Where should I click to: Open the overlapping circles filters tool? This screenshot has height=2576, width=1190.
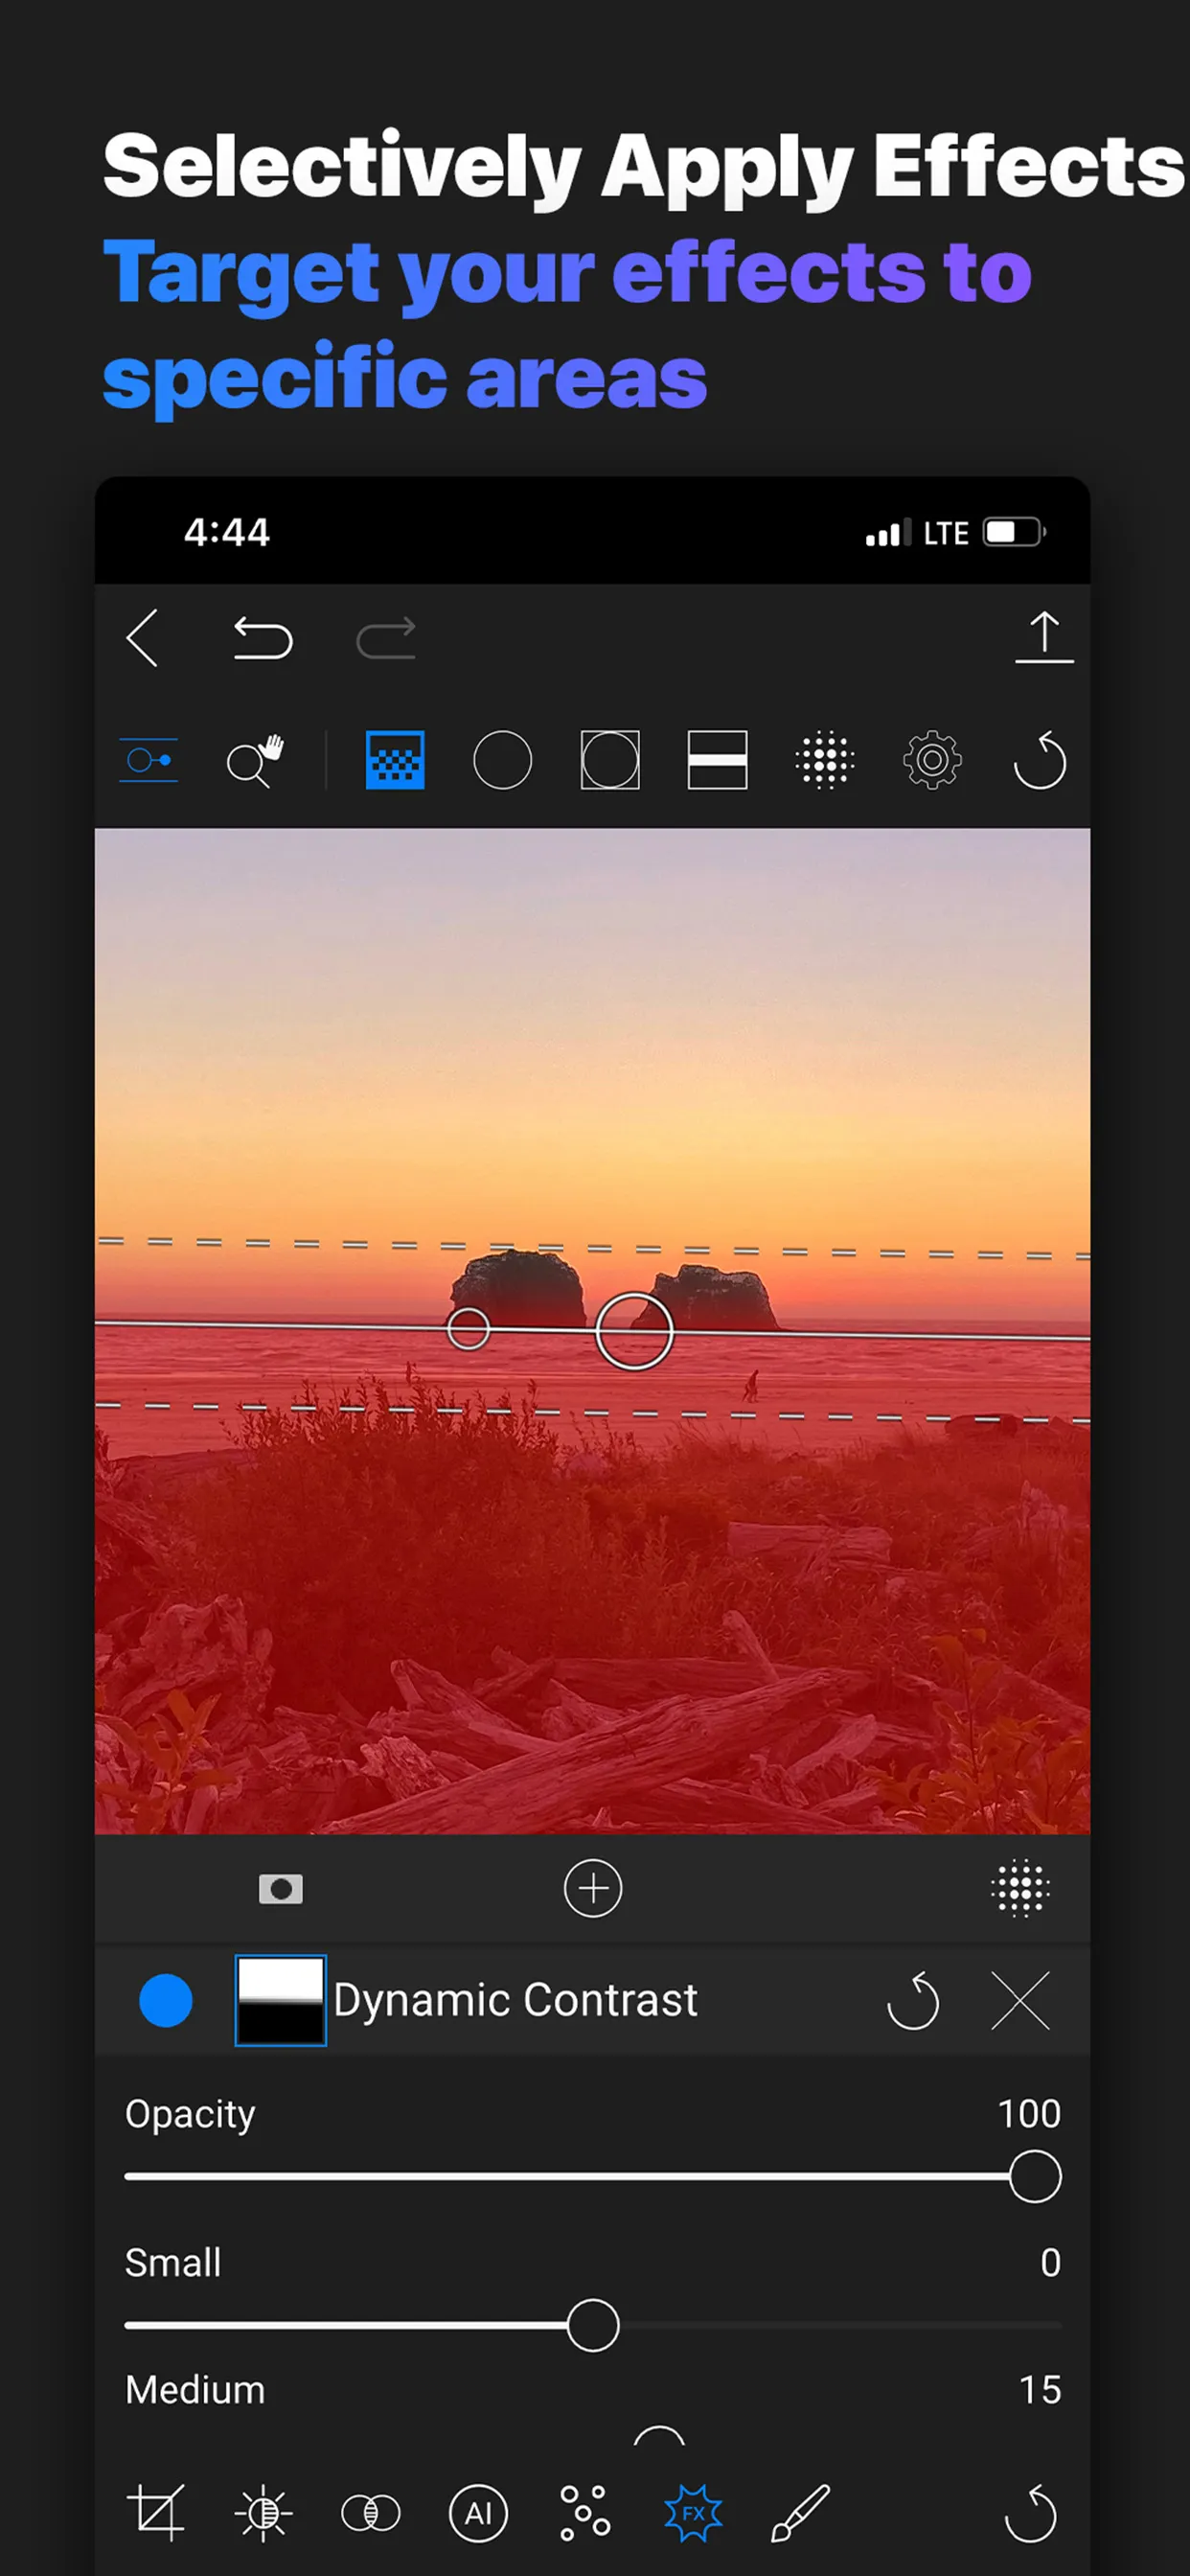(x=371, y=2512)
